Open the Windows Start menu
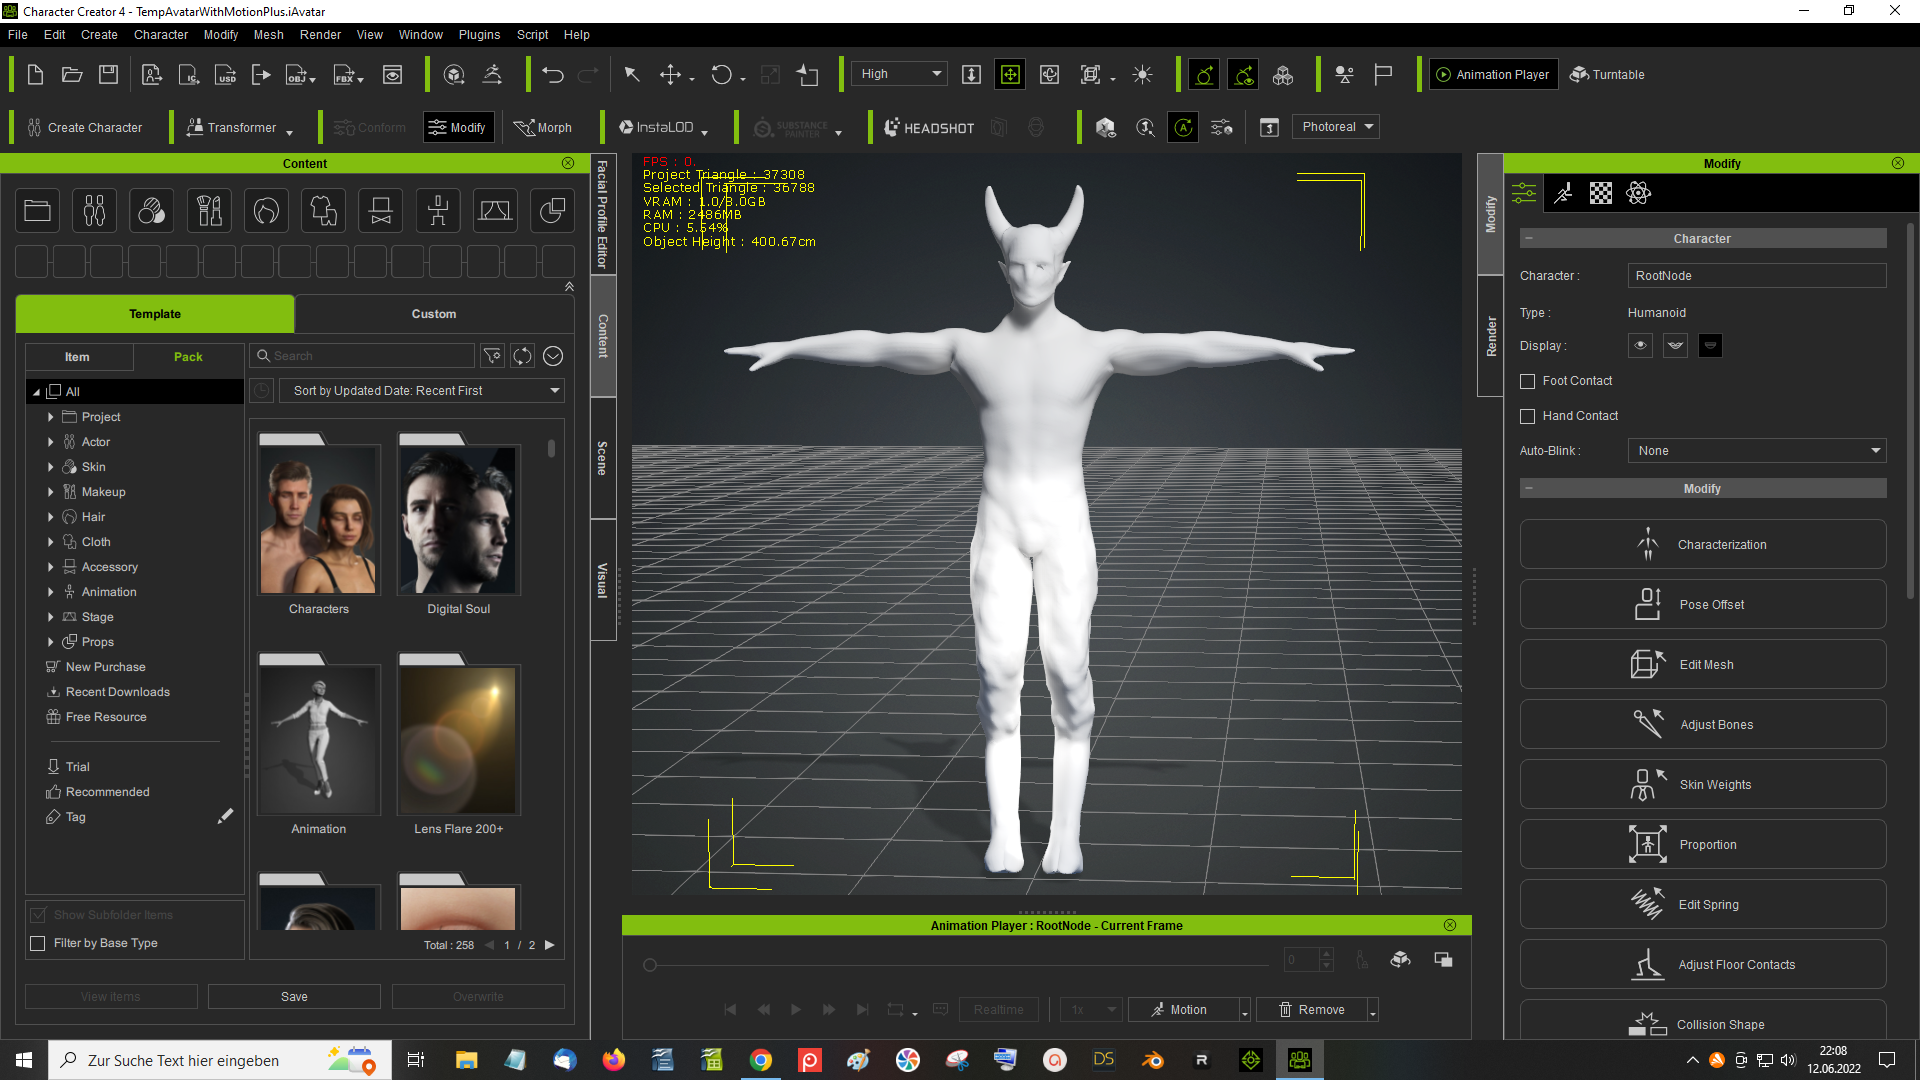Screen dimensions: 1920x1080 coord(24,1060)
